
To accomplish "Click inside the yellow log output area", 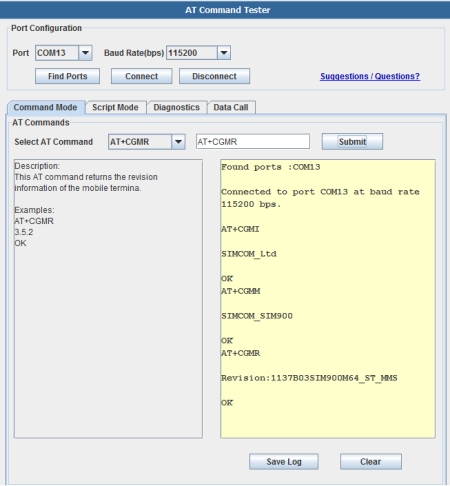I will pyautogui.click(x=328, y=299).
